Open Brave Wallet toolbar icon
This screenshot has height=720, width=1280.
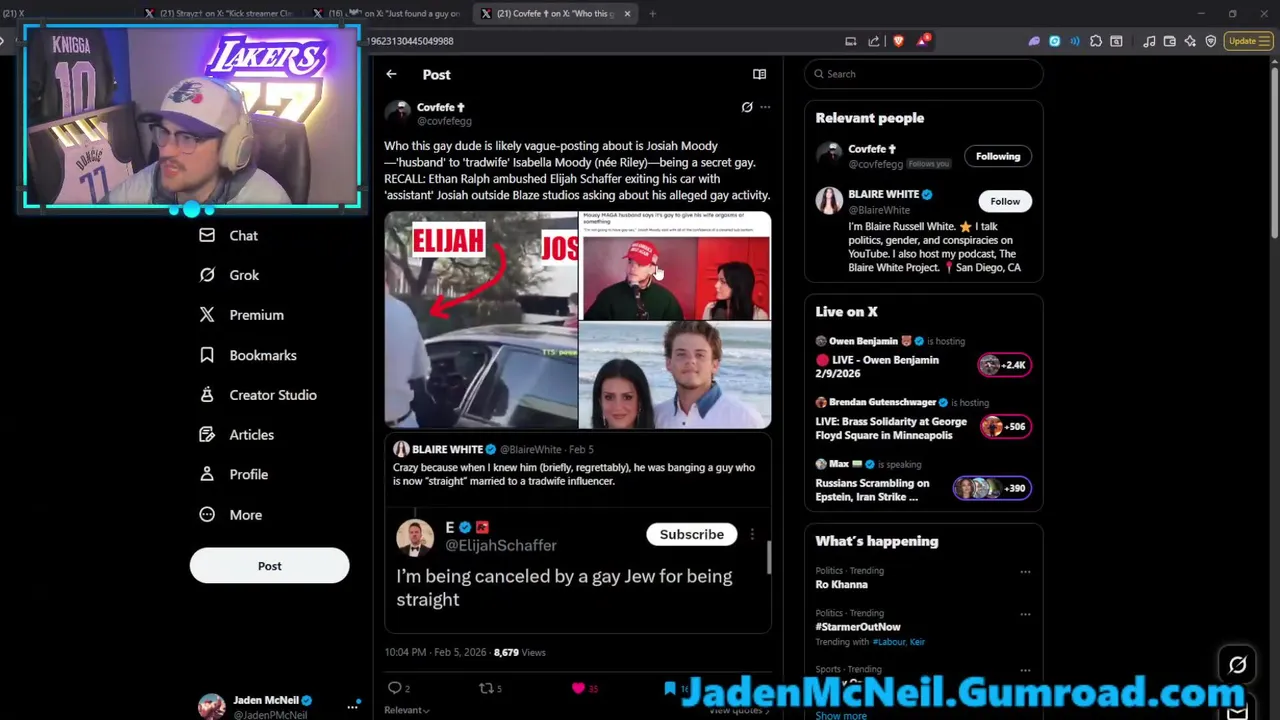pyautogui.click(x=1169, y=41)
